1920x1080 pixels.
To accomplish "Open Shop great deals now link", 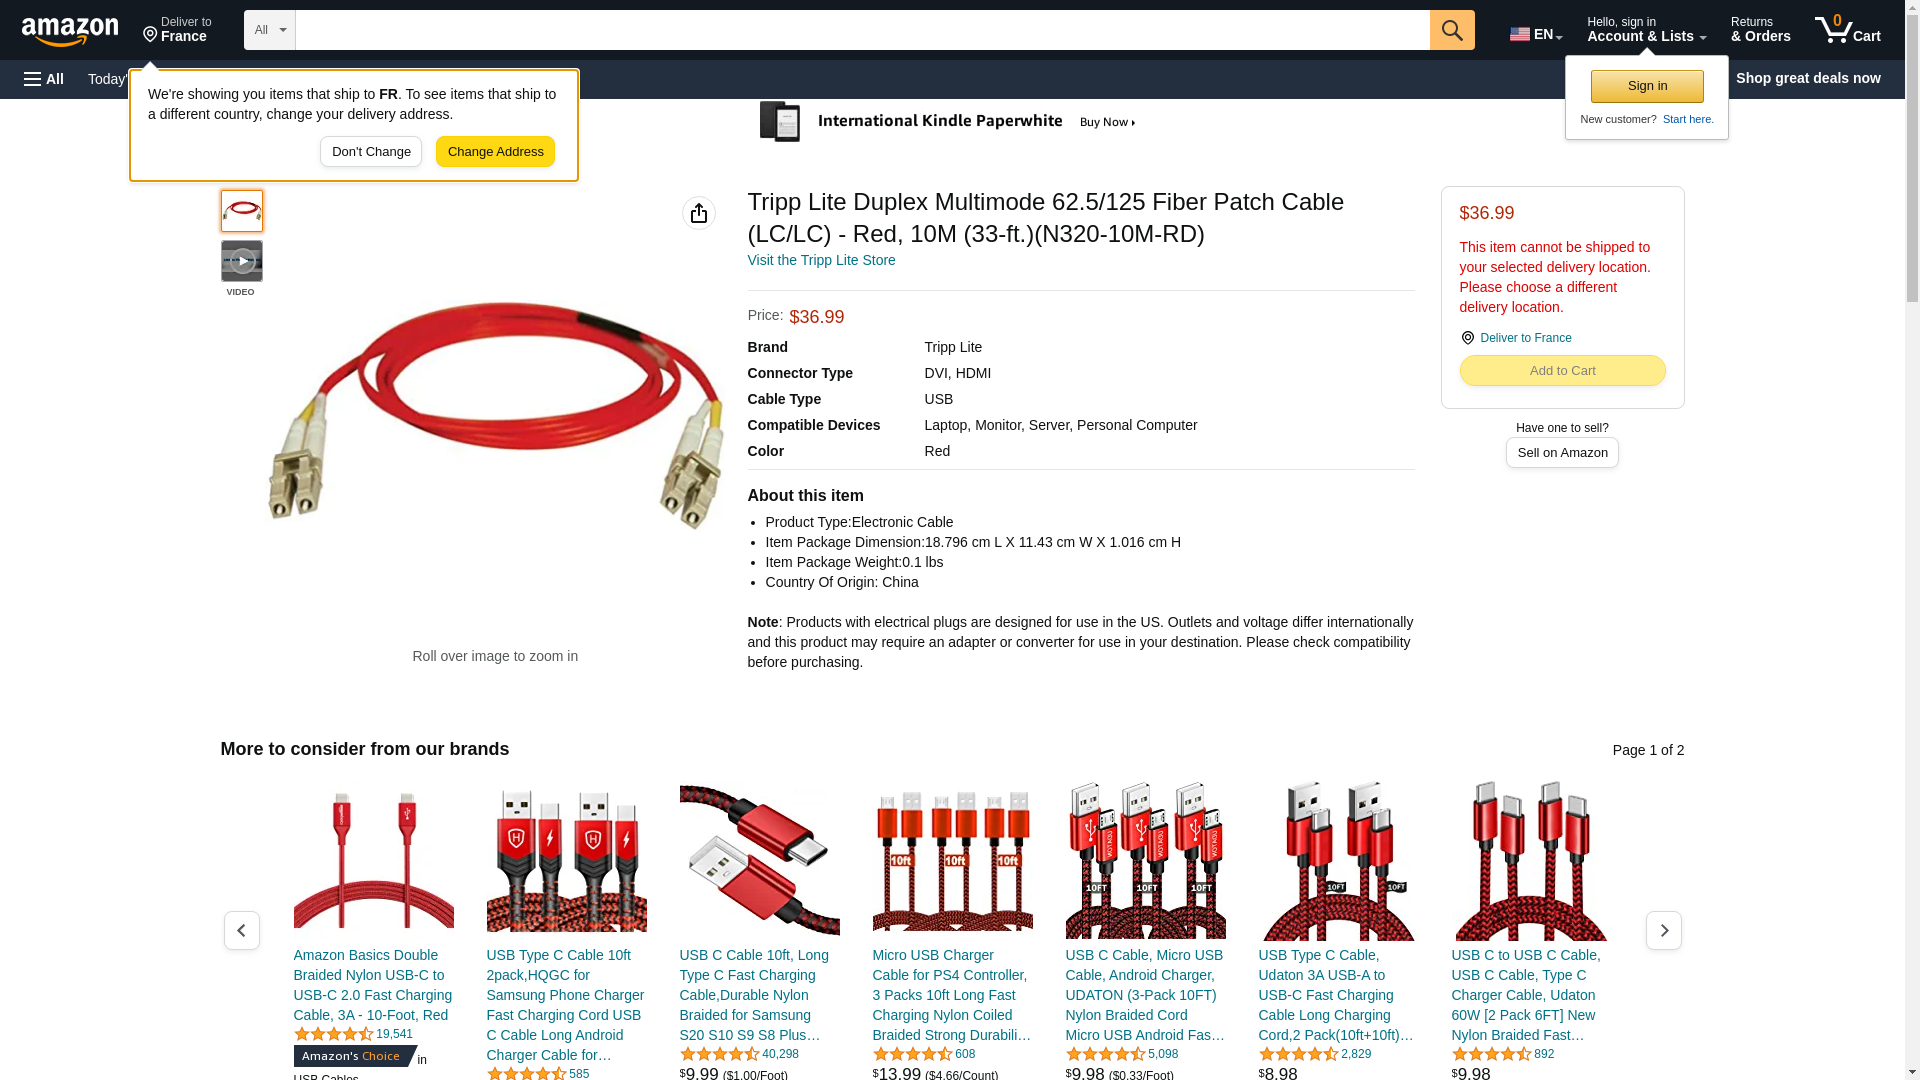I will point(1808,78).
